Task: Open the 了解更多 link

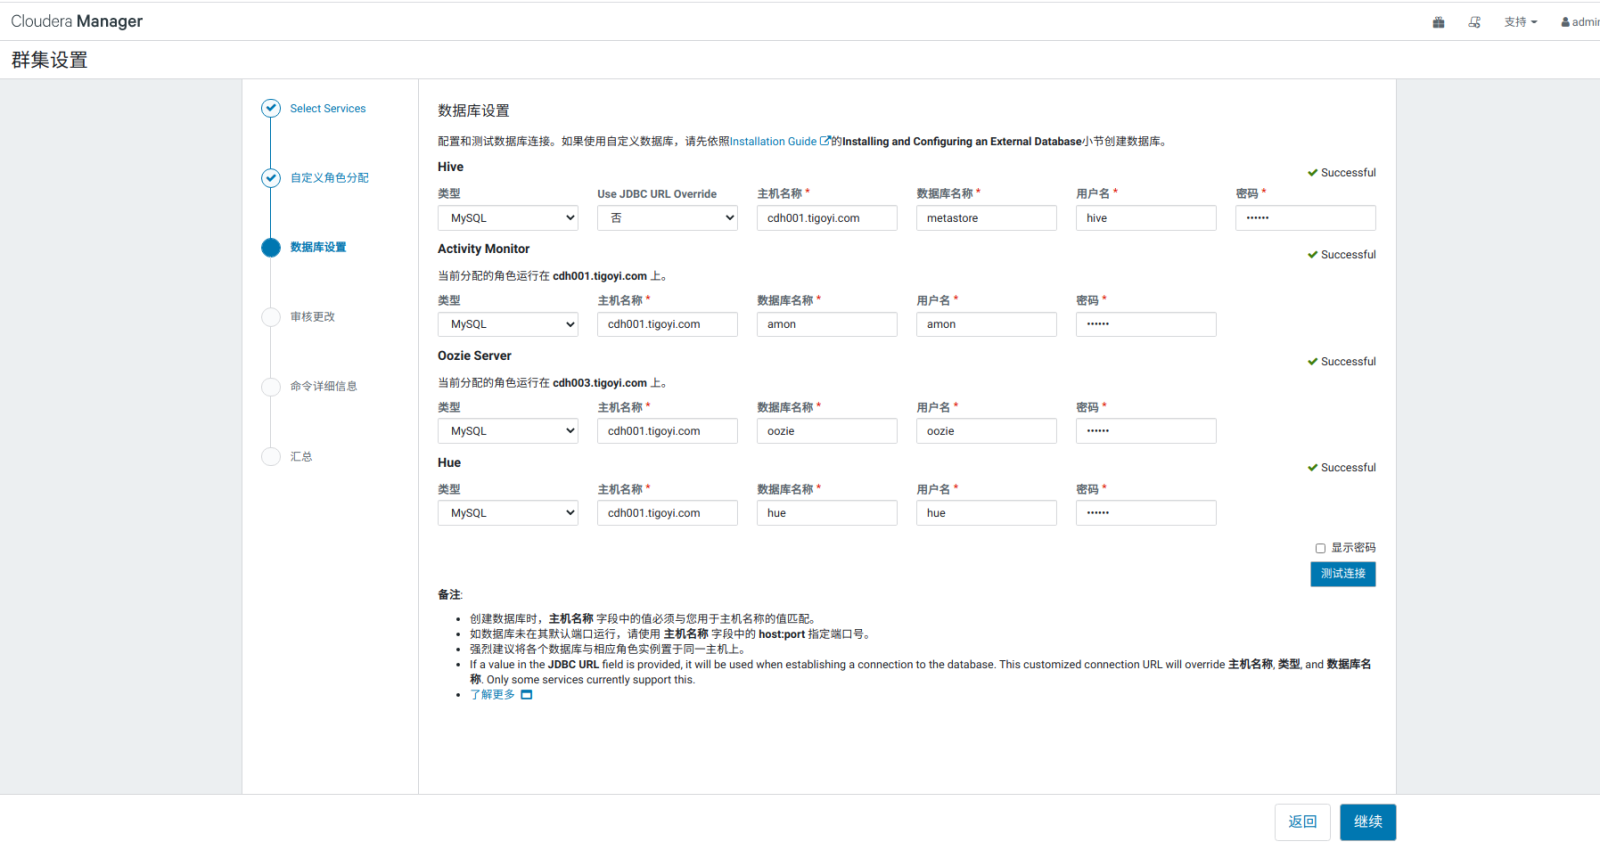Action: click(x=492, y=695)
